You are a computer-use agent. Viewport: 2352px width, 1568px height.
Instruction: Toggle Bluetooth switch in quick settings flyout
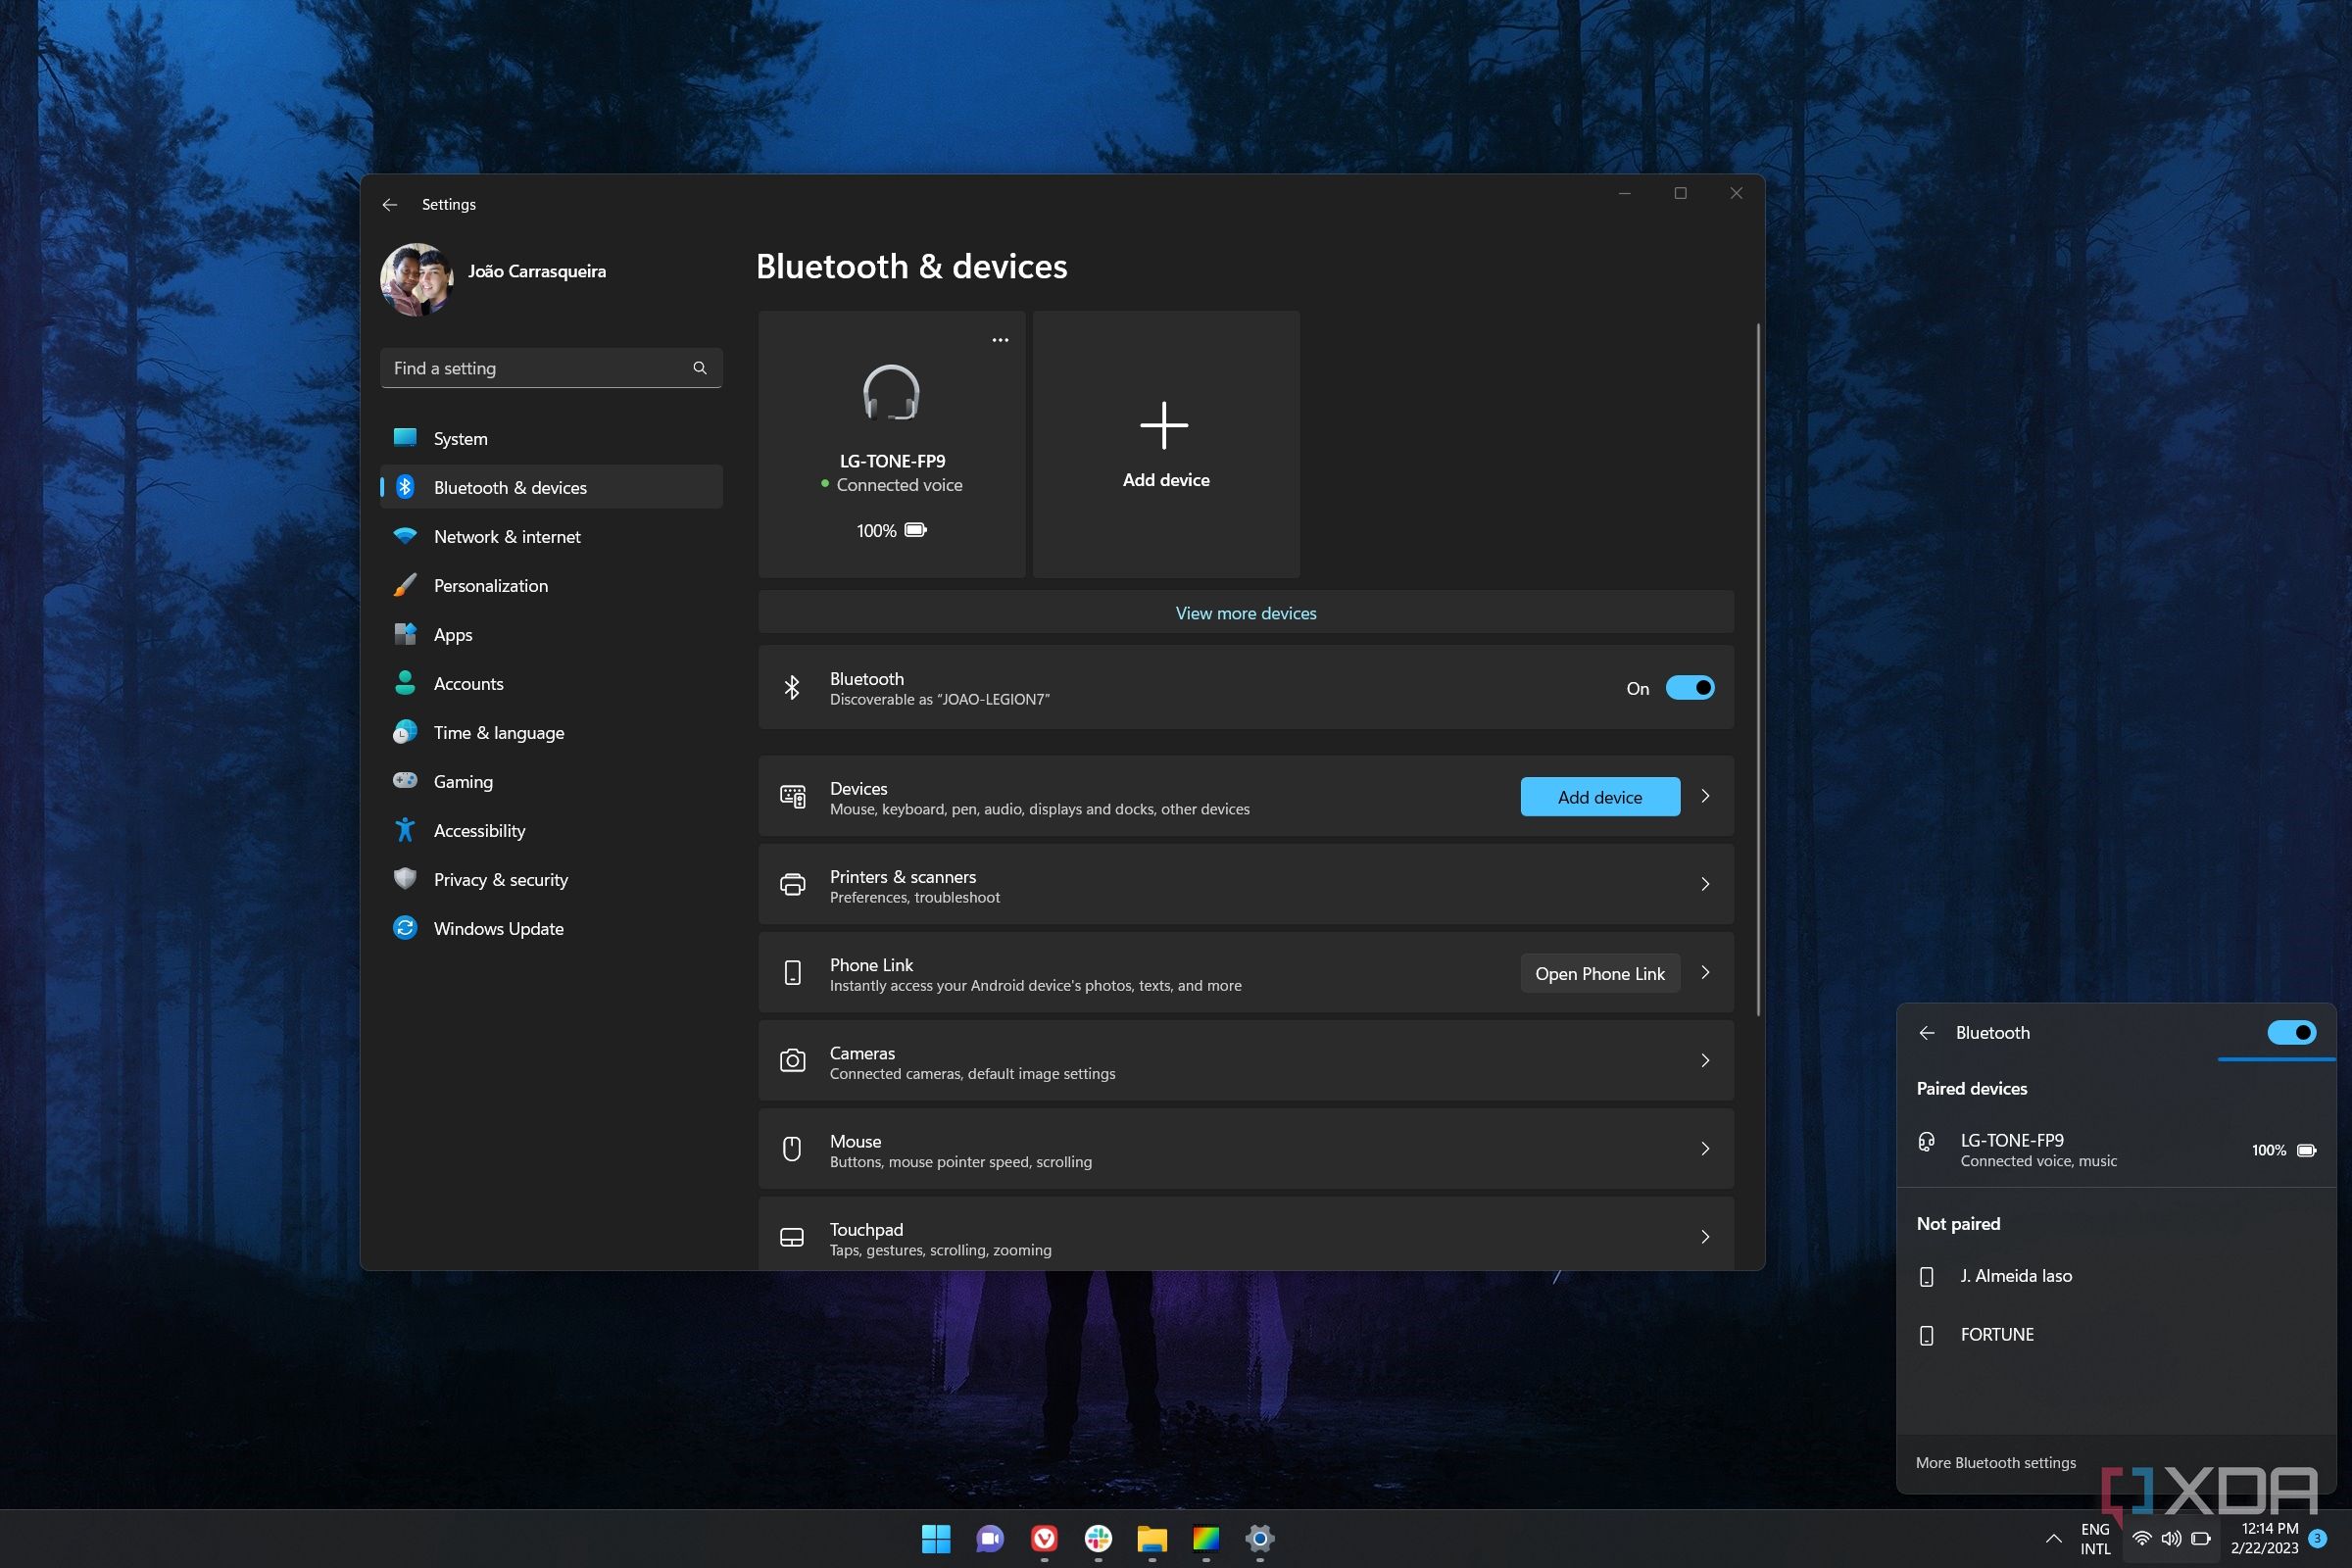pyautogui.click(x=2291, y=1033)
